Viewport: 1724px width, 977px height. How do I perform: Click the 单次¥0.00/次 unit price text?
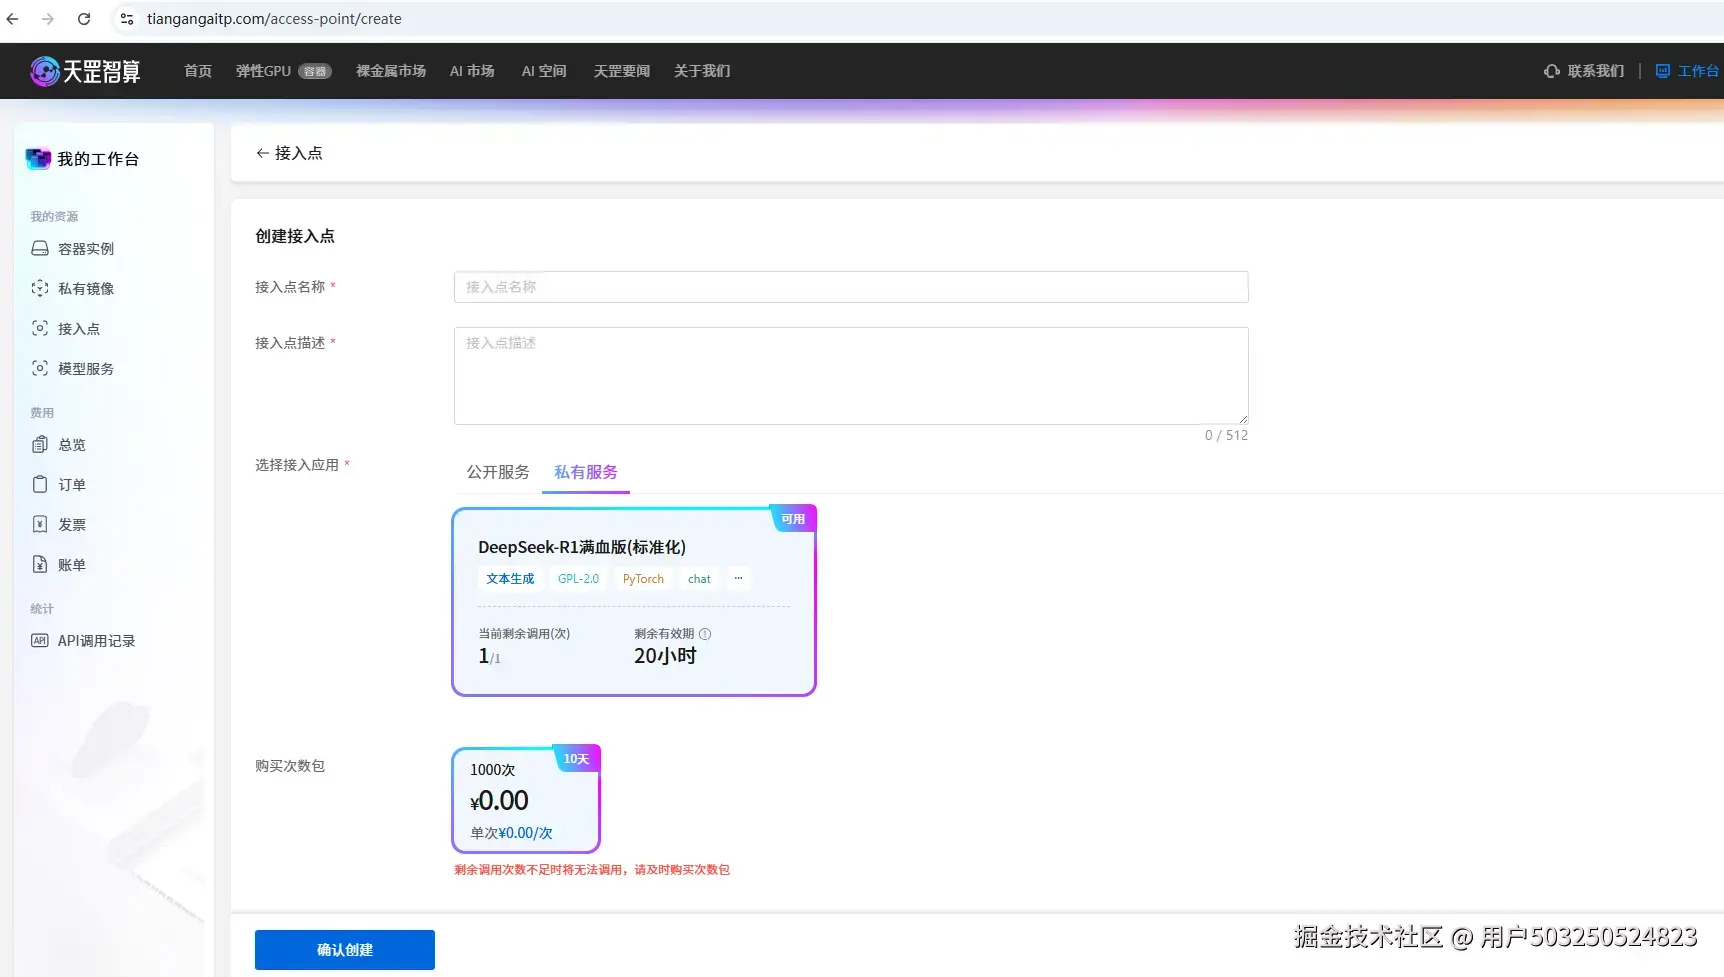click(511, 833)
